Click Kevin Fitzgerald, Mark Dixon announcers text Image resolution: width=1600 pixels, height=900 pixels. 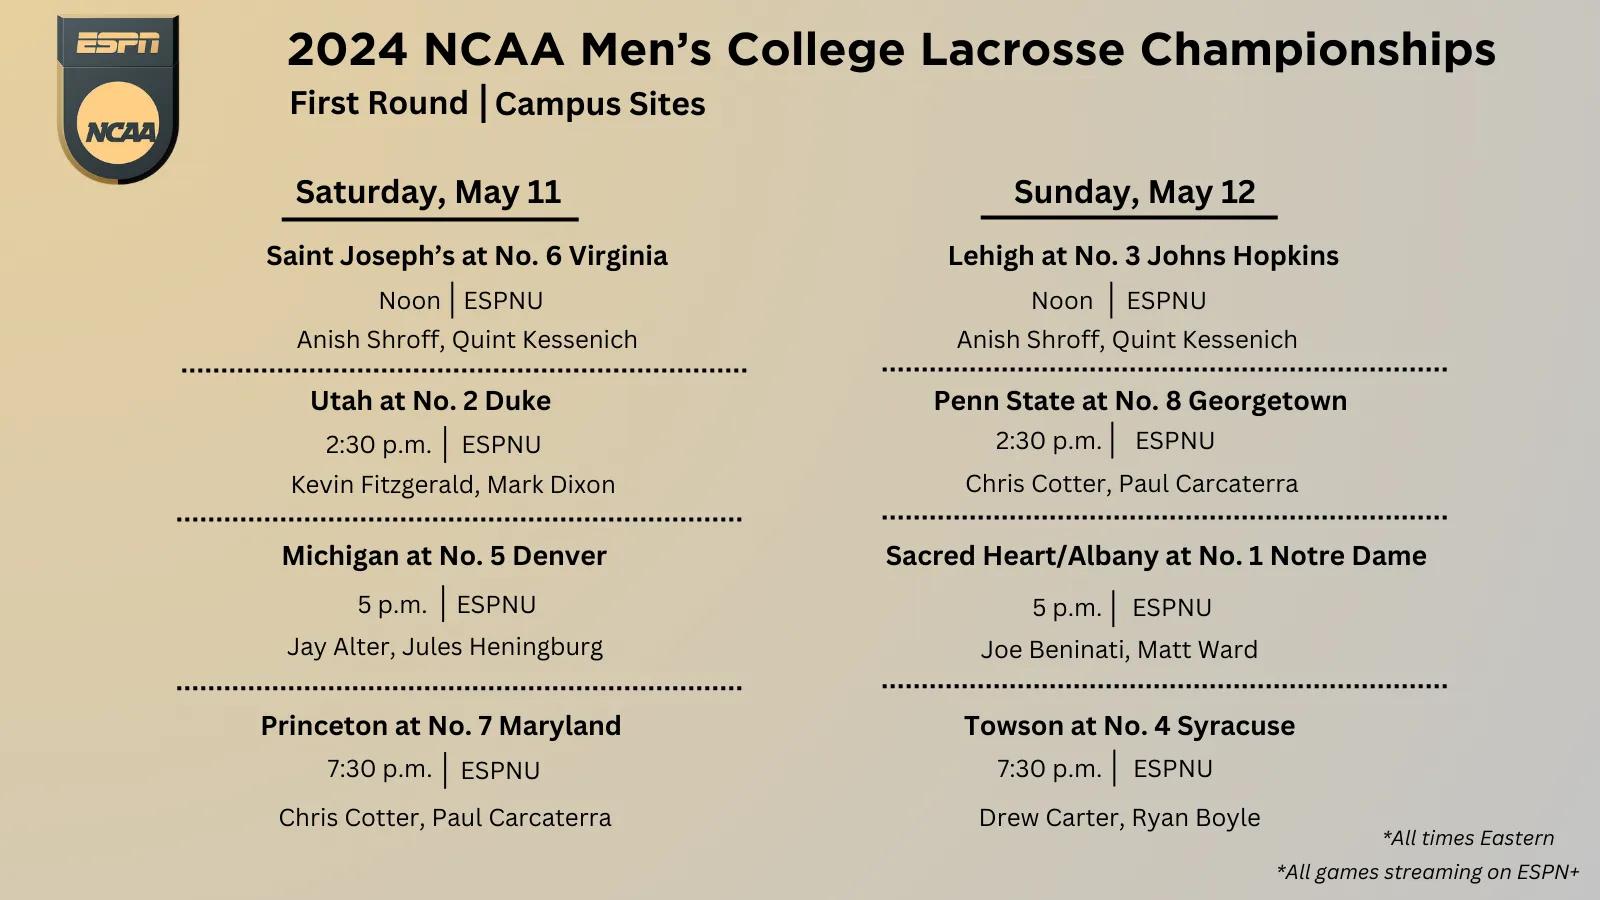[x=453, y=485]
